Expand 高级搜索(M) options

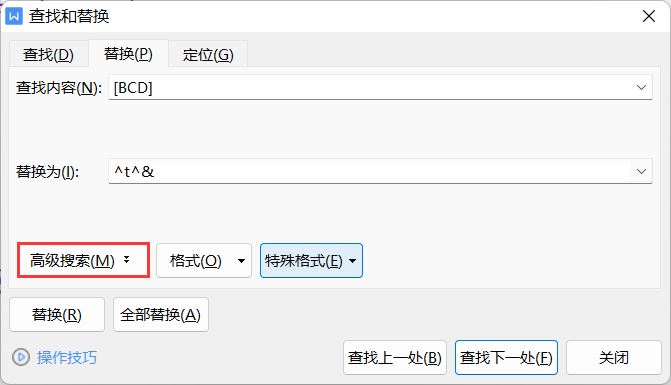pyautogui.click(x=83, y=260)
